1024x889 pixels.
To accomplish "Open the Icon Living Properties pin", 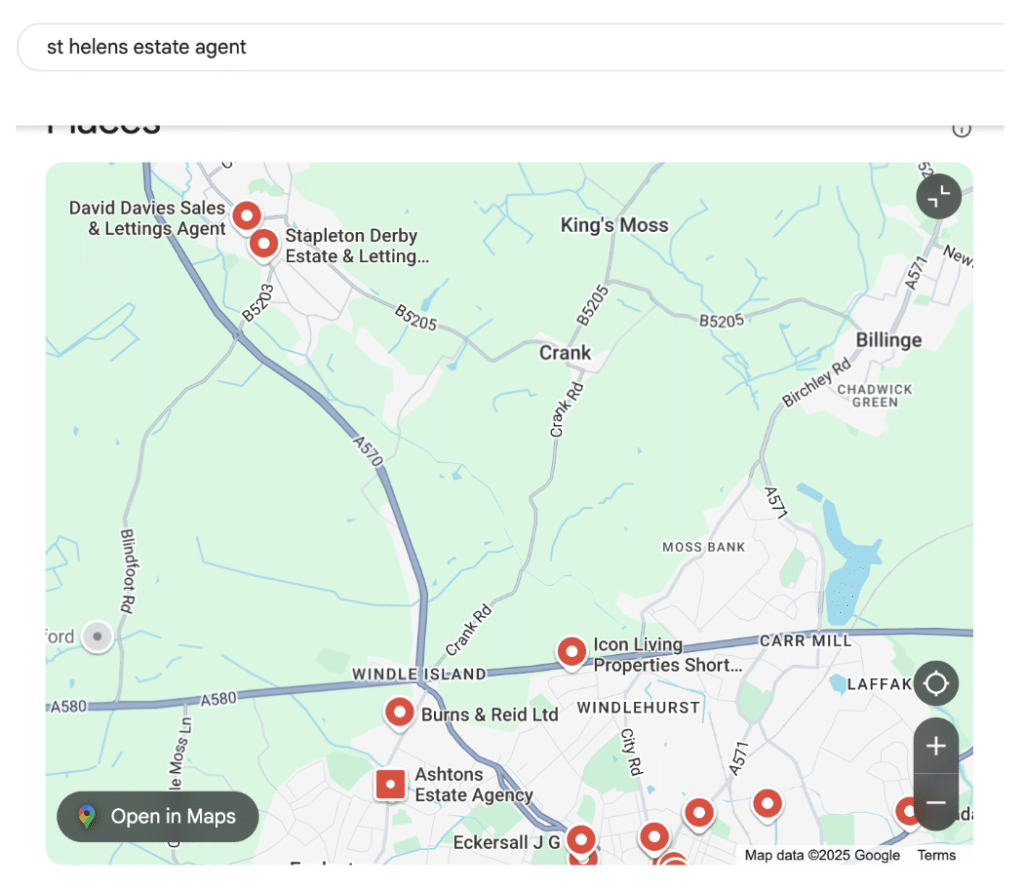I will click(571, 652).
